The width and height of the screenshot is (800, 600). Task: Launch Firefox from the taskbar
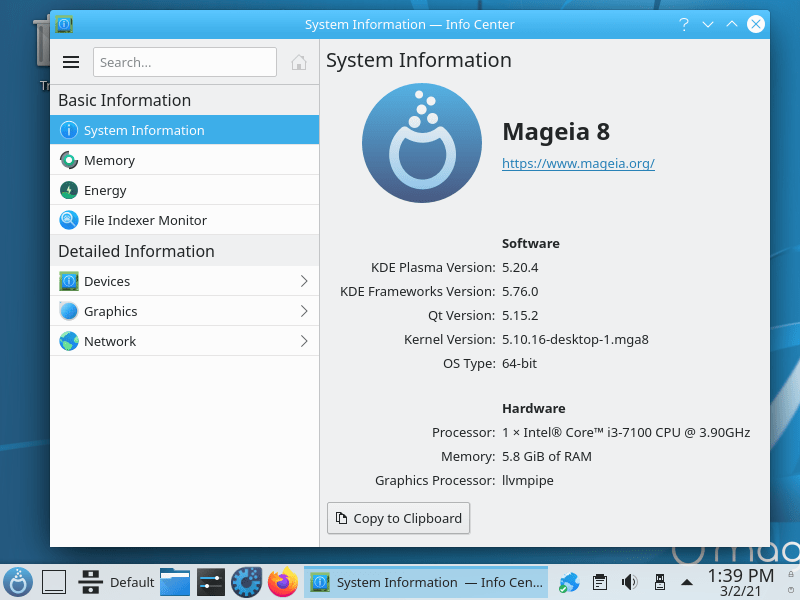coord(283,582)
